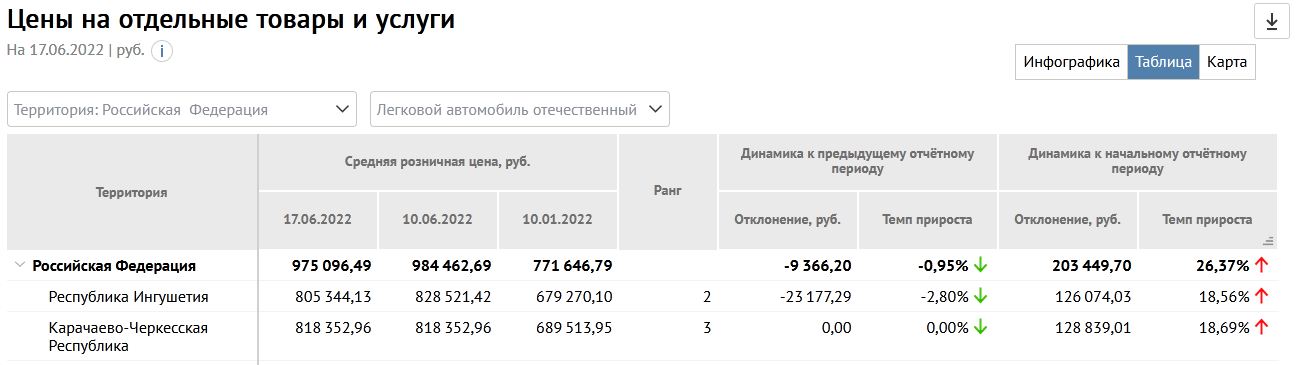Click the column resize grip in Темп прироста header

pos(1268,241)
